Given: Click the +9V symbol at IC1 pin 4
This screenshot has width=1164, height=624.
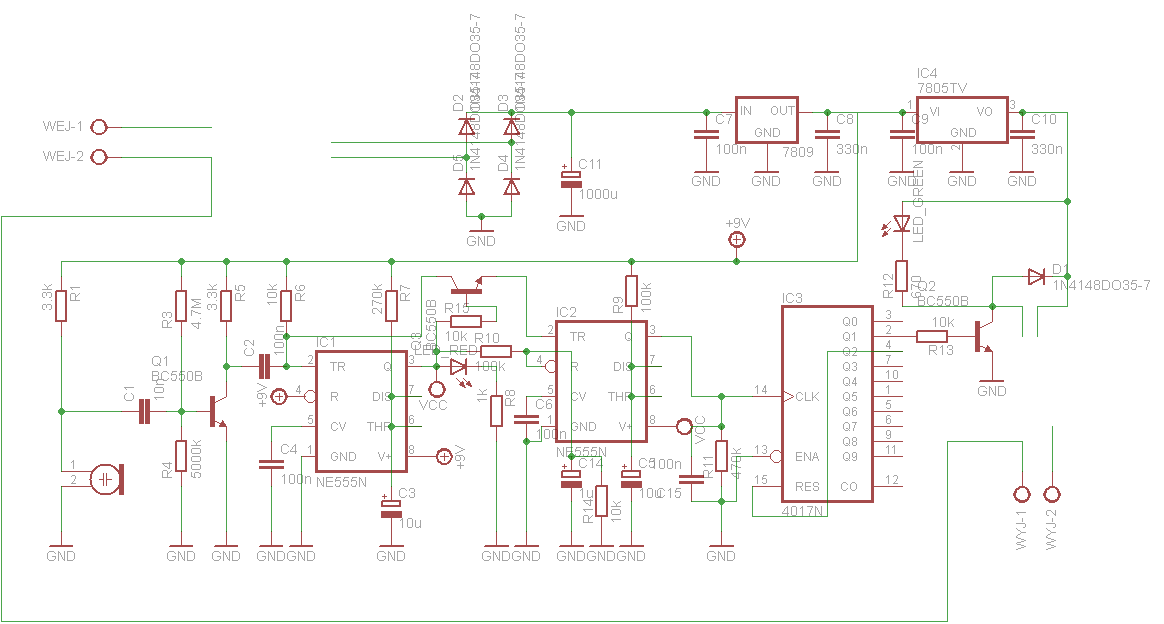Looking at the screenshot, I should point(279,397).
